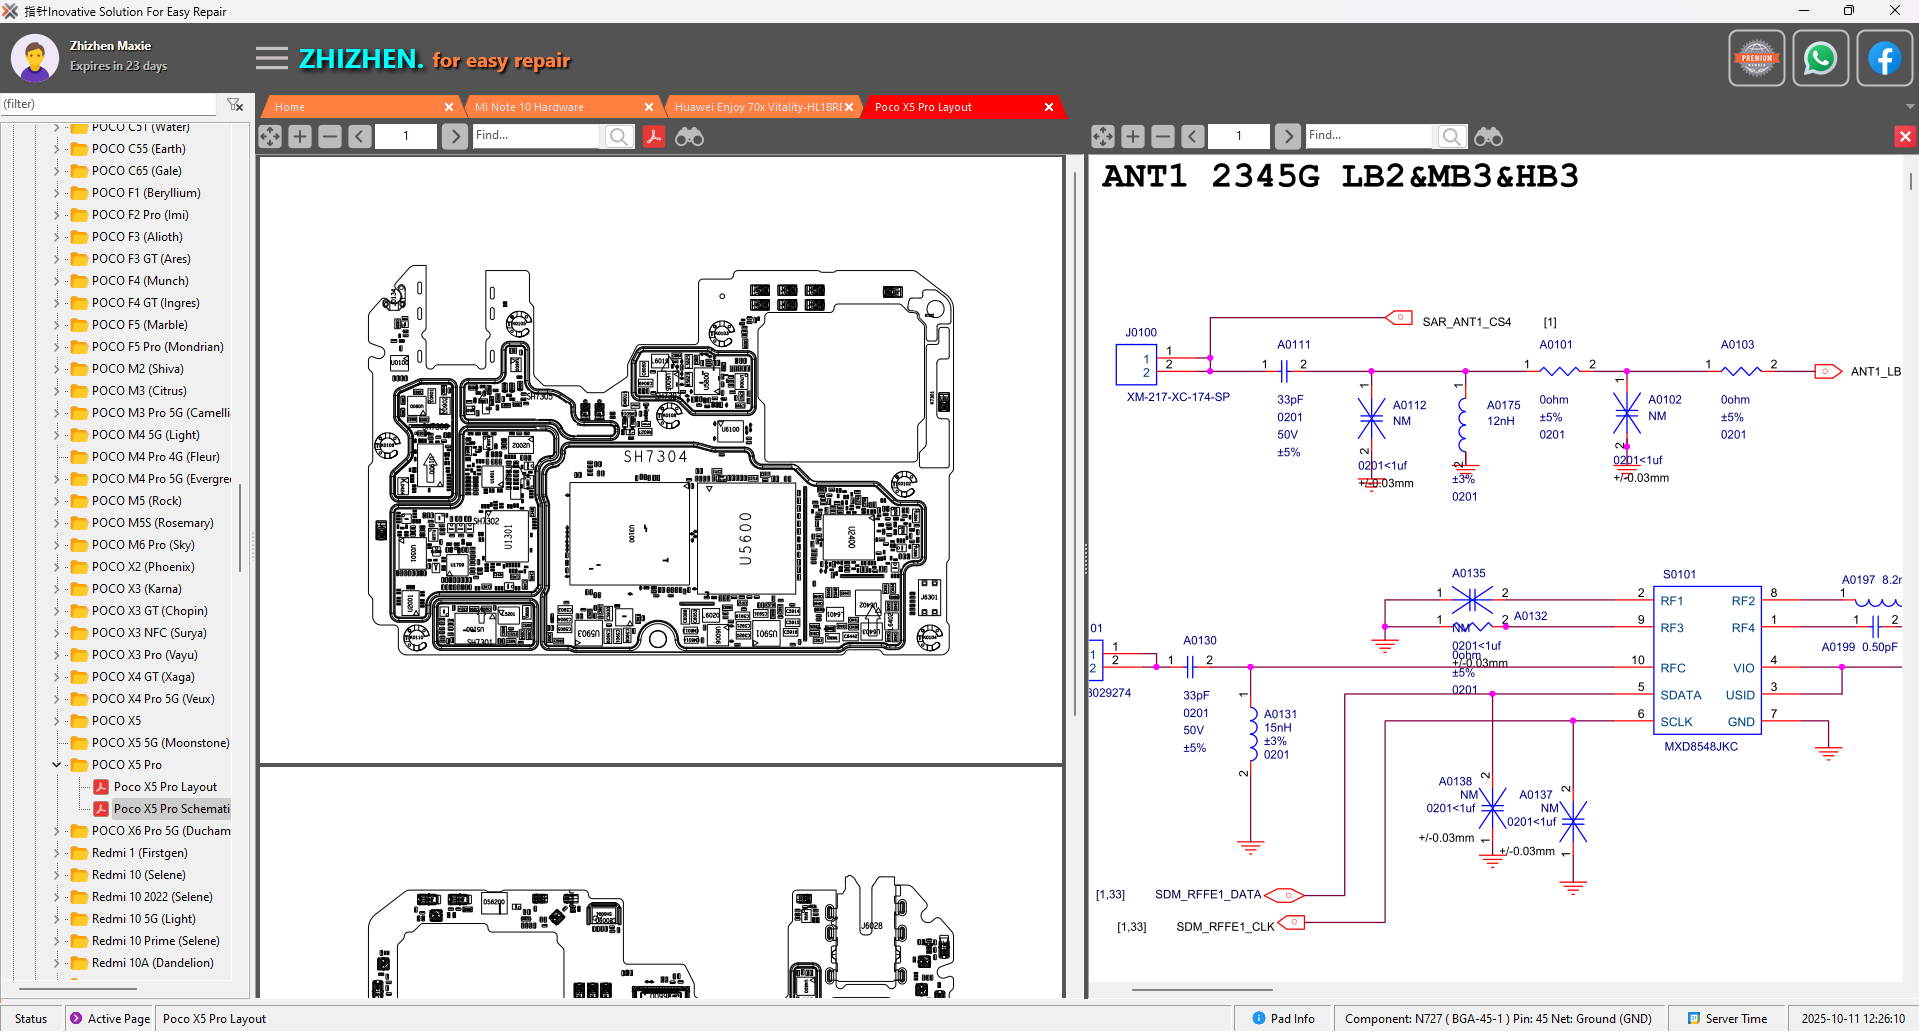This screenshot has width=1919, height=1032.
Task: Click the Premium member badge icon
Action: tap(1756, 58)
